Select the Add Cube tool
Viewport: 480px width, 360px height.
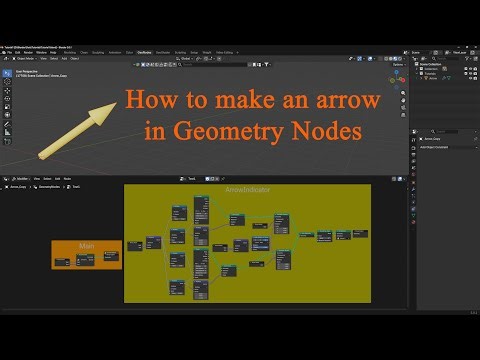(x=7, y=142)
